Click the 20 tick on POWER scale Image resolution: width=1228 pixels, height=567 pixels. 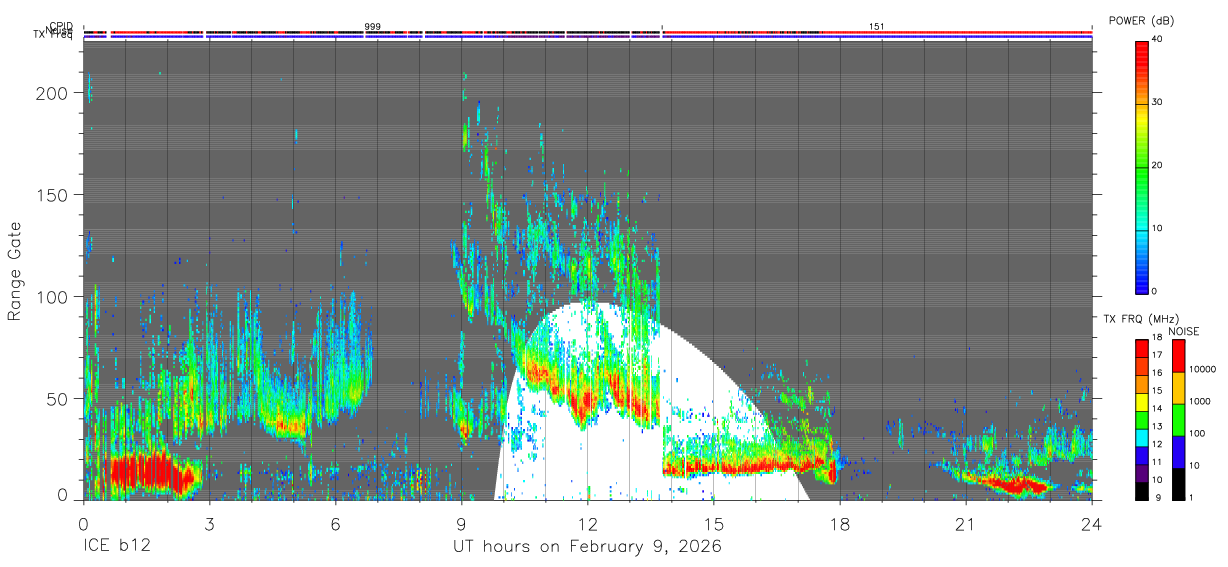1159,166
